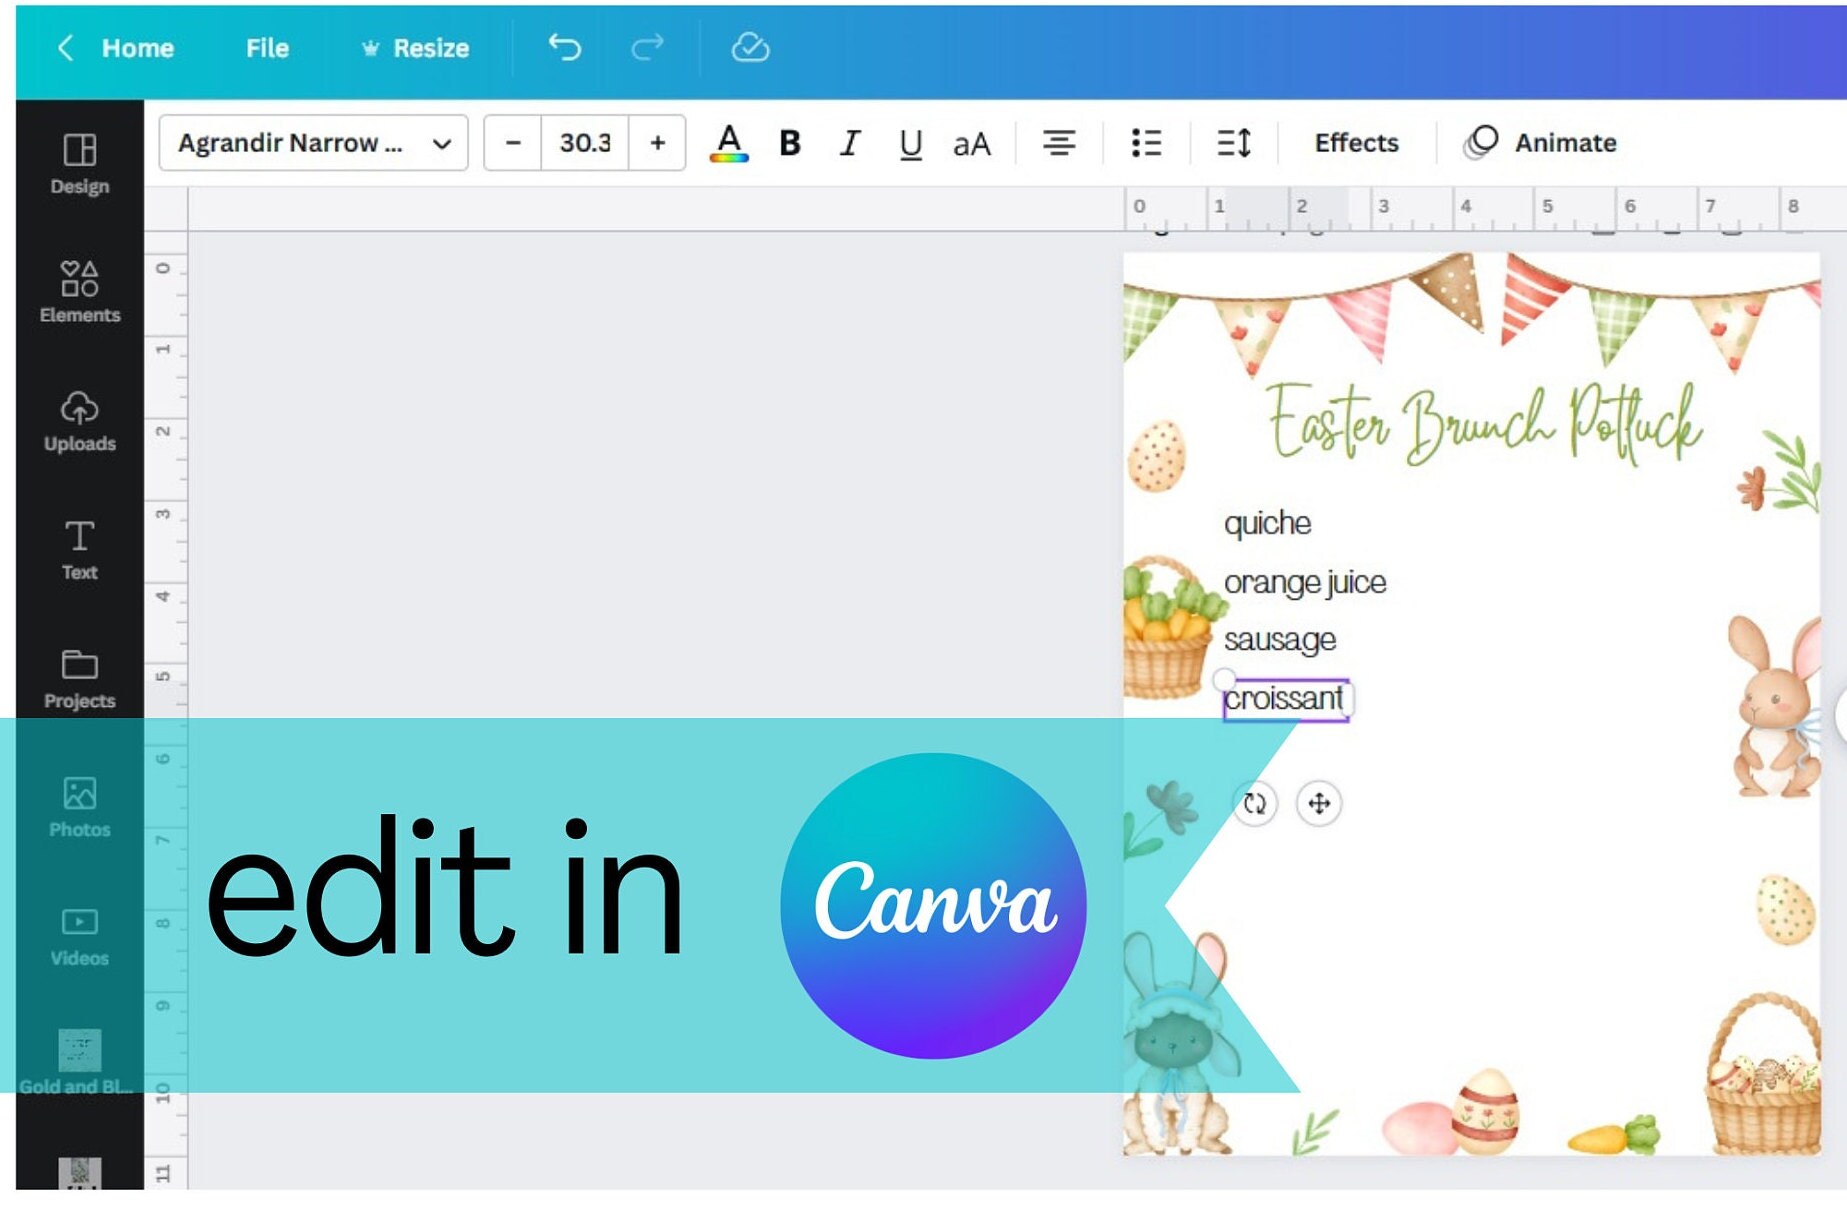Screen dimensions: 1847x1232
Task: Open the Projects panel
Action: tap(78, 670)
